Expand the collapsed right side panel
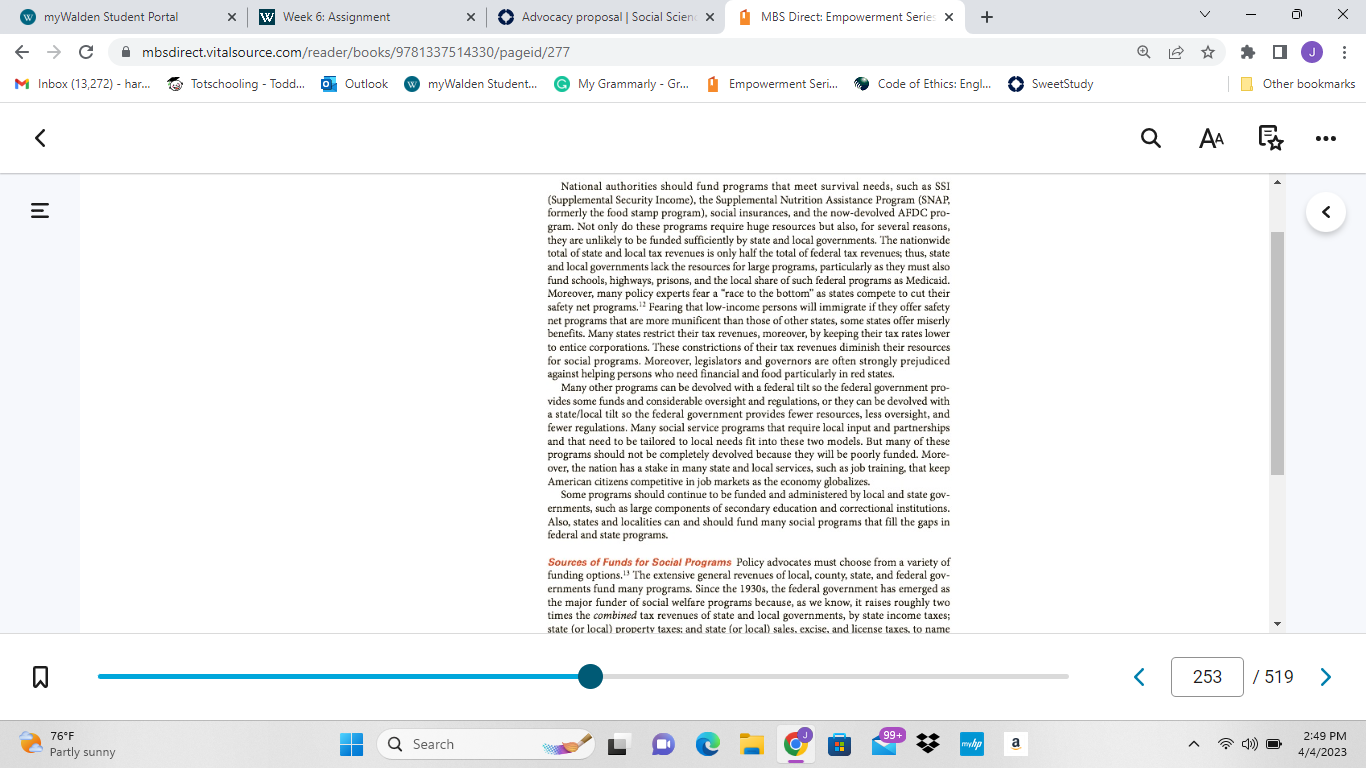 (x=1326, y=212)
